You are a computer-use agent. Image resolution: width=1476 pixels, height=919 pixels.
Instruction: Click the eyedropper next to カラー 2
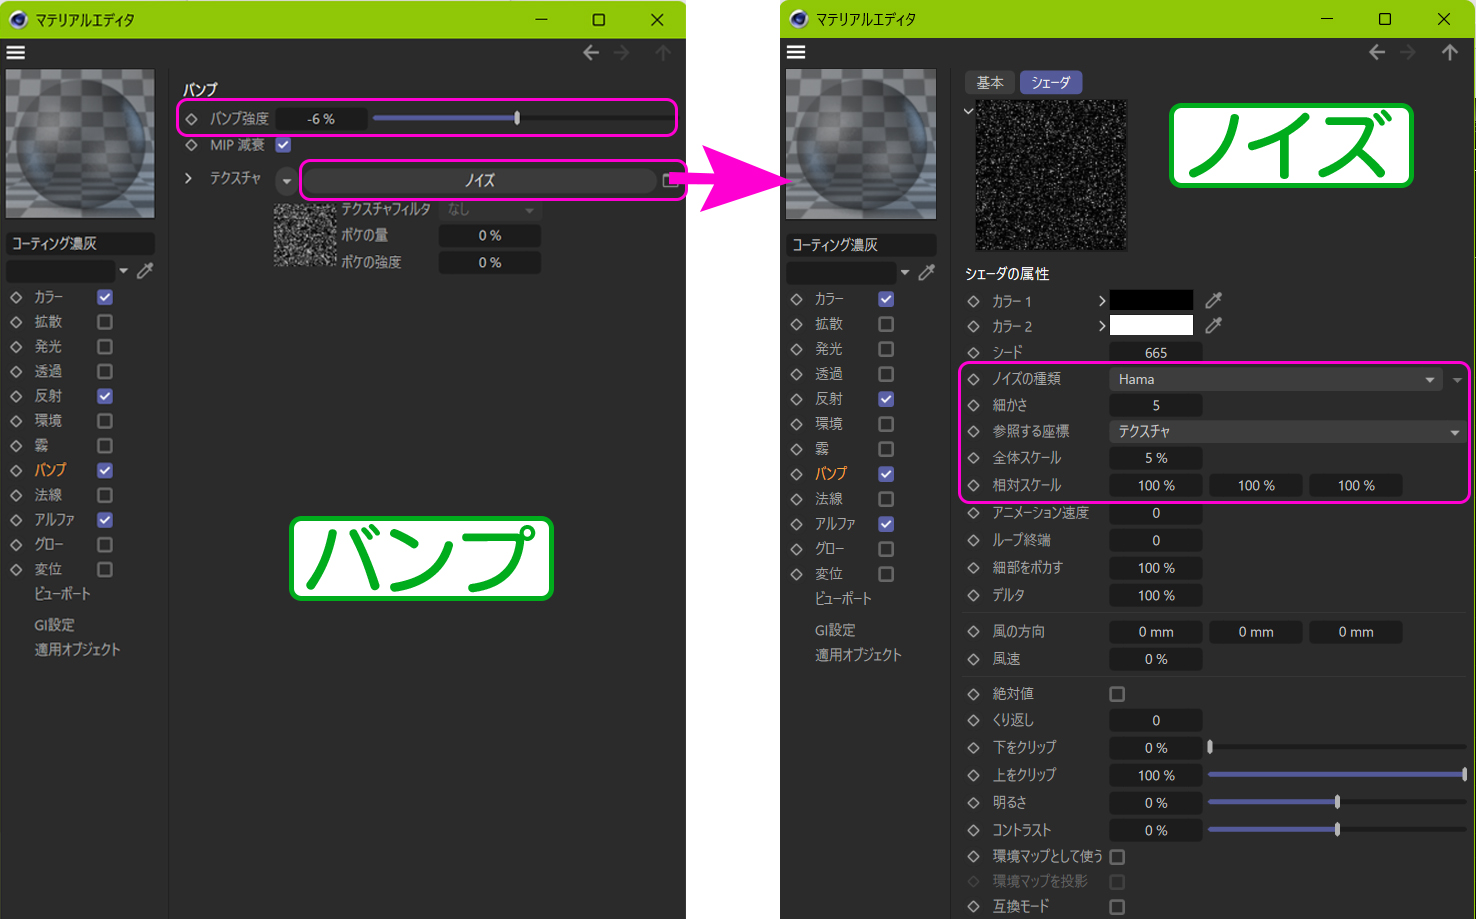[x=1213, y=325]
